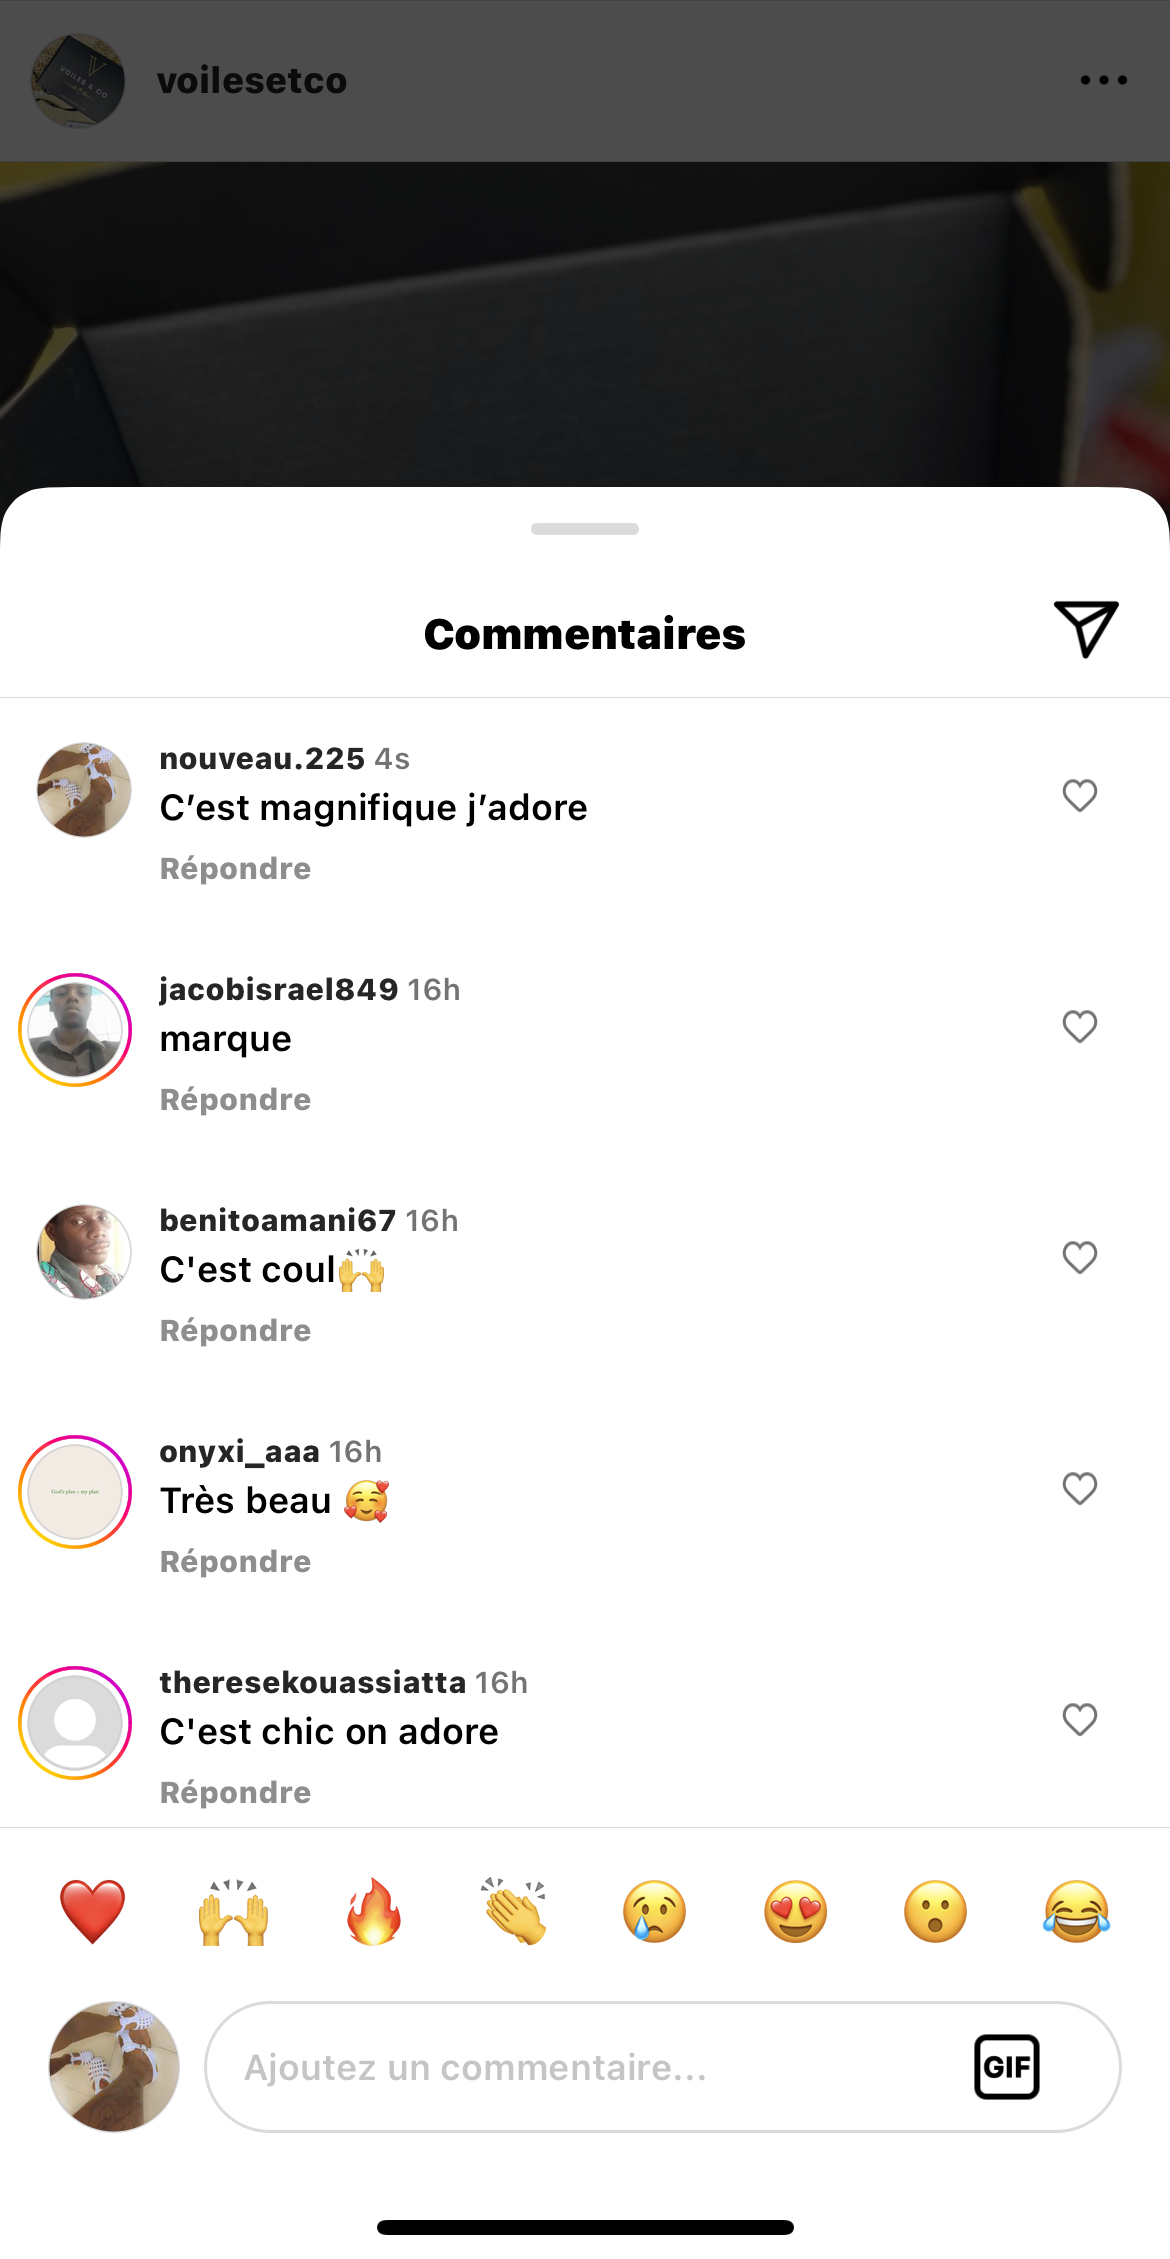The height and width of the screenshot is (2259, 1170).
Task: Like nouveau.225's comment
Action: point(1079,796)
